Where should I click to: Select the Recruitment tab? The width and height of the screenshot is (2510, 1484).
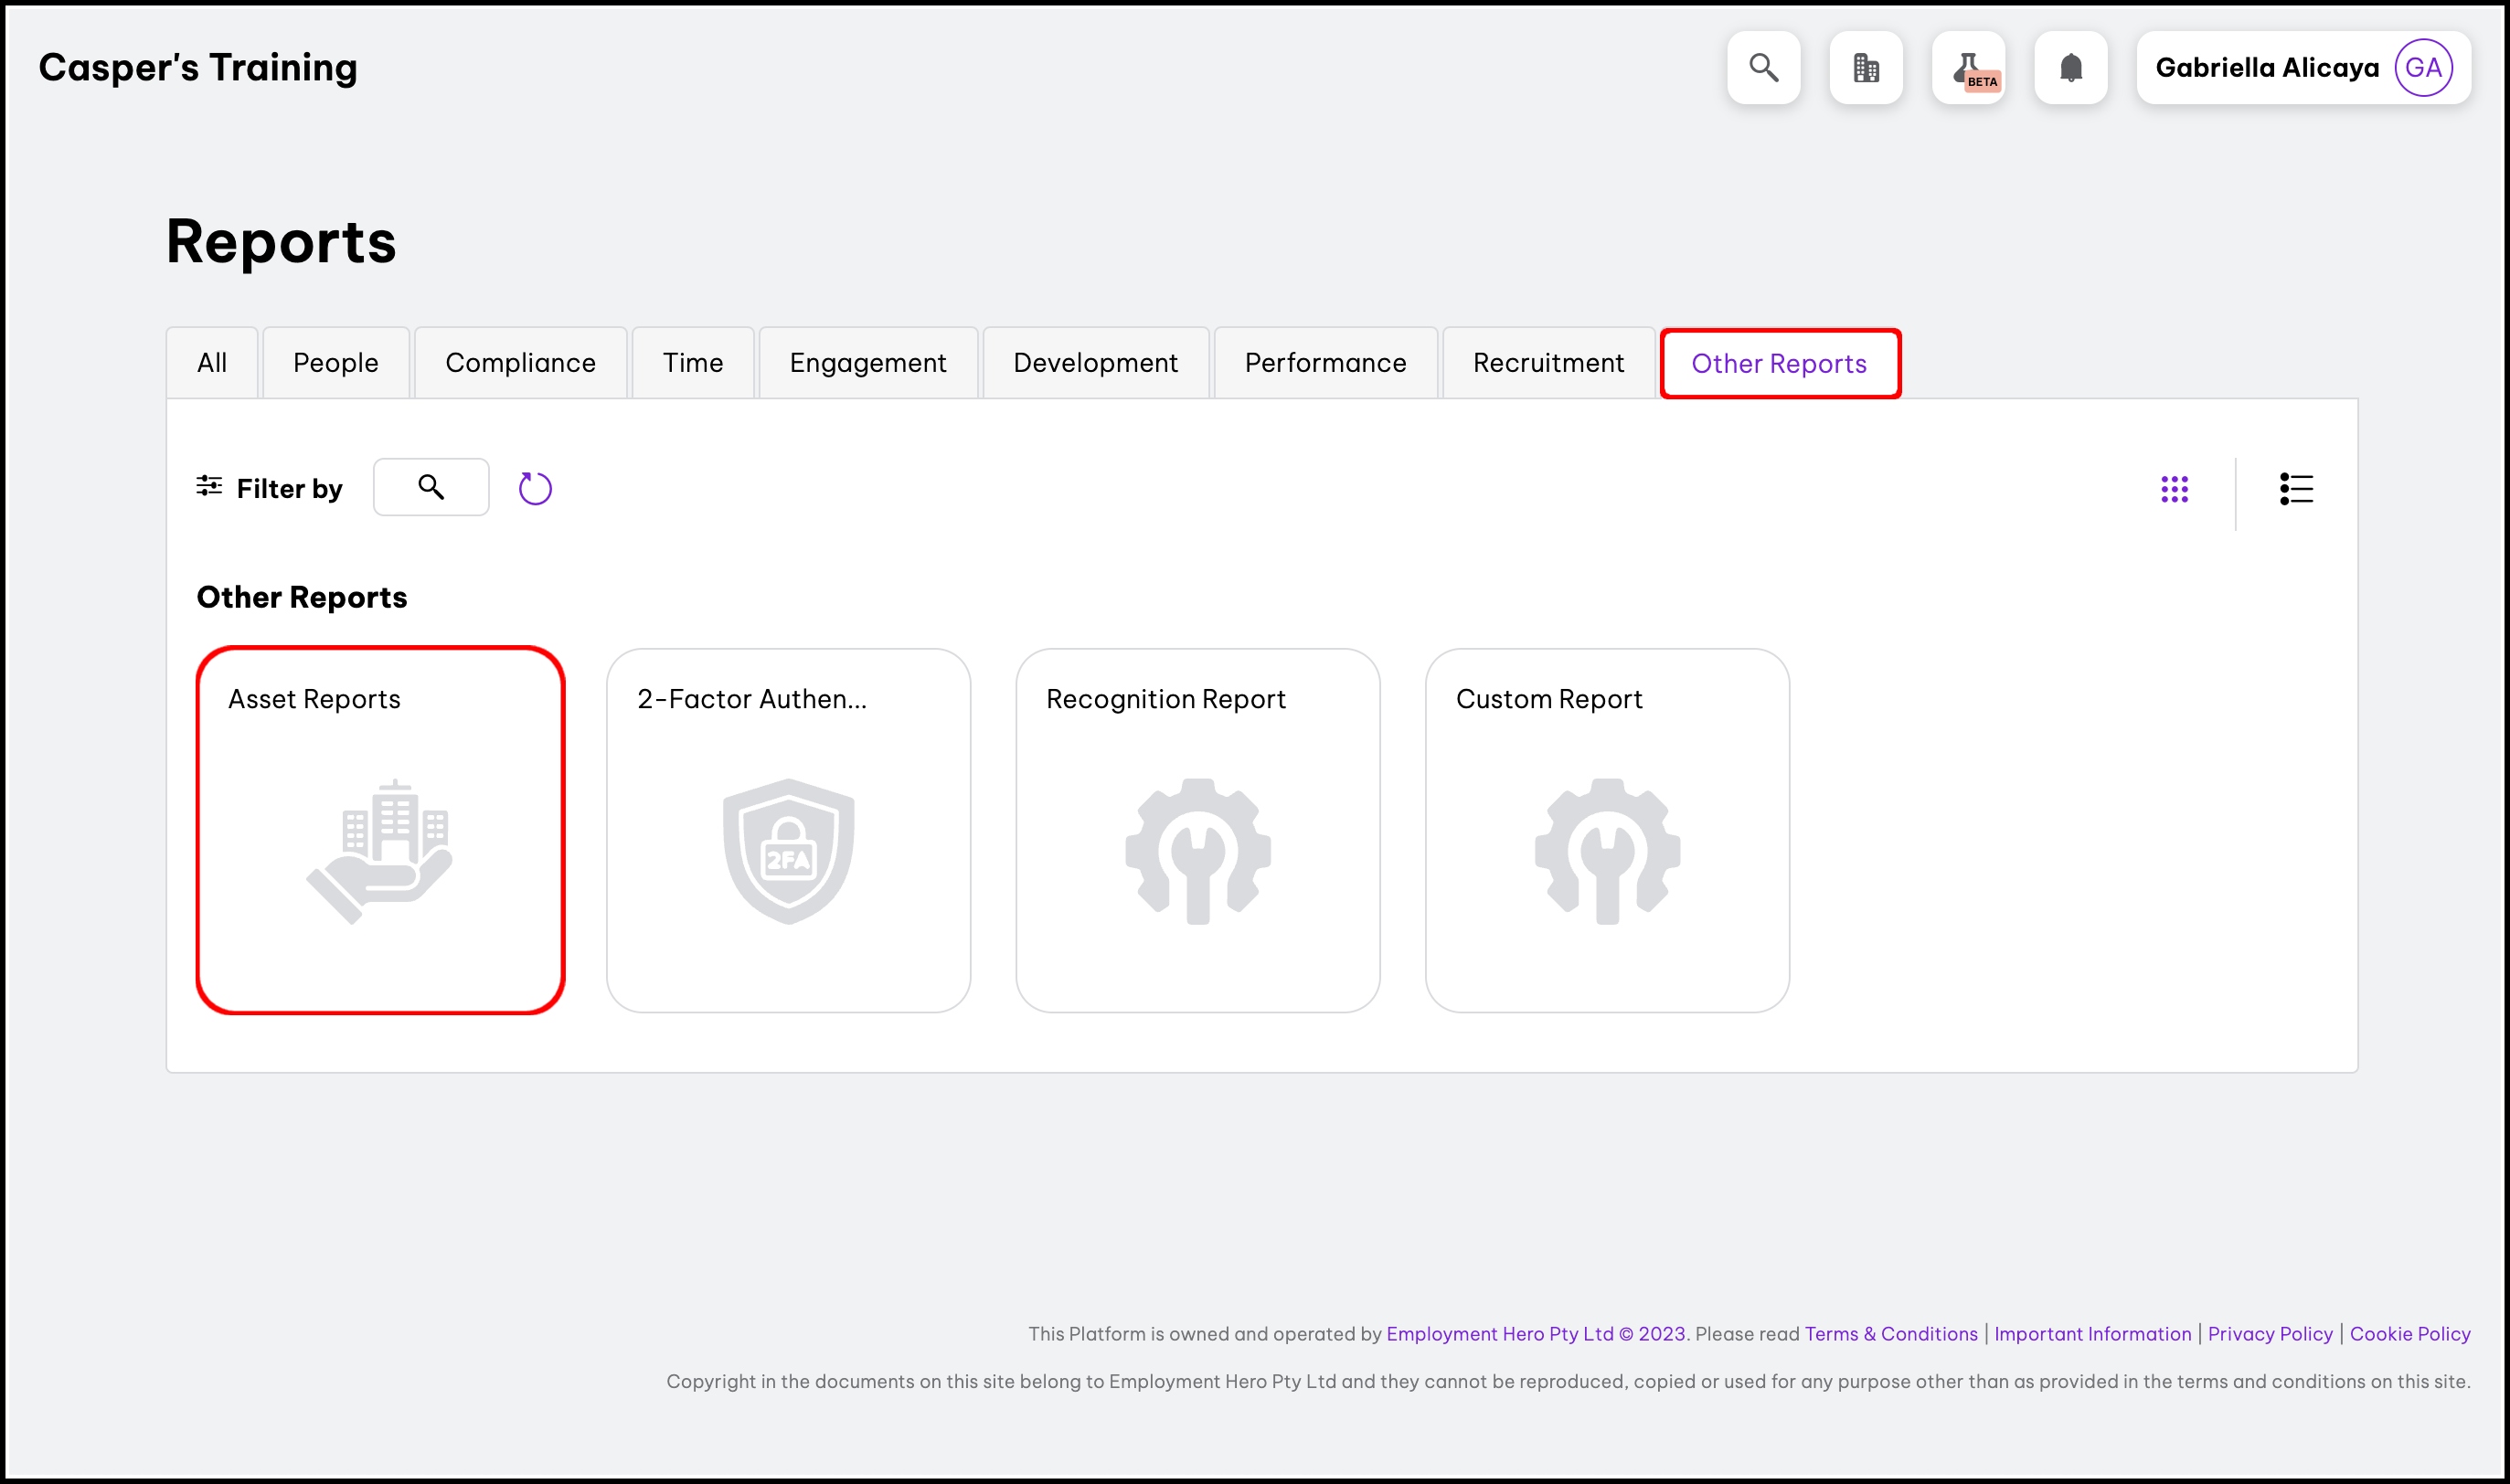click(x=1548, y=363)
